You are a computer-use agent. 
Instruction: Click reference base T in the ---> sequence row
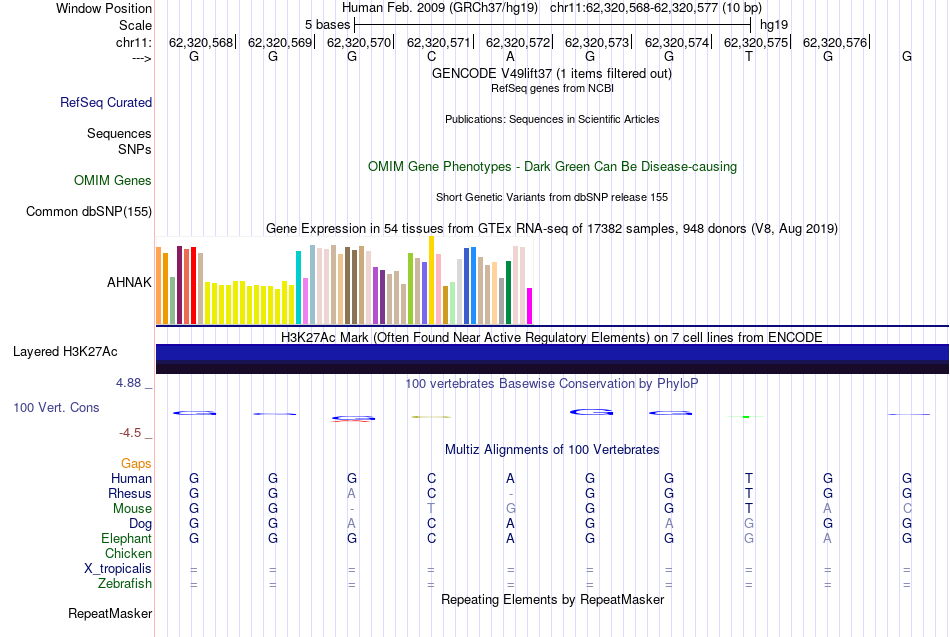(x=749, y=56)
